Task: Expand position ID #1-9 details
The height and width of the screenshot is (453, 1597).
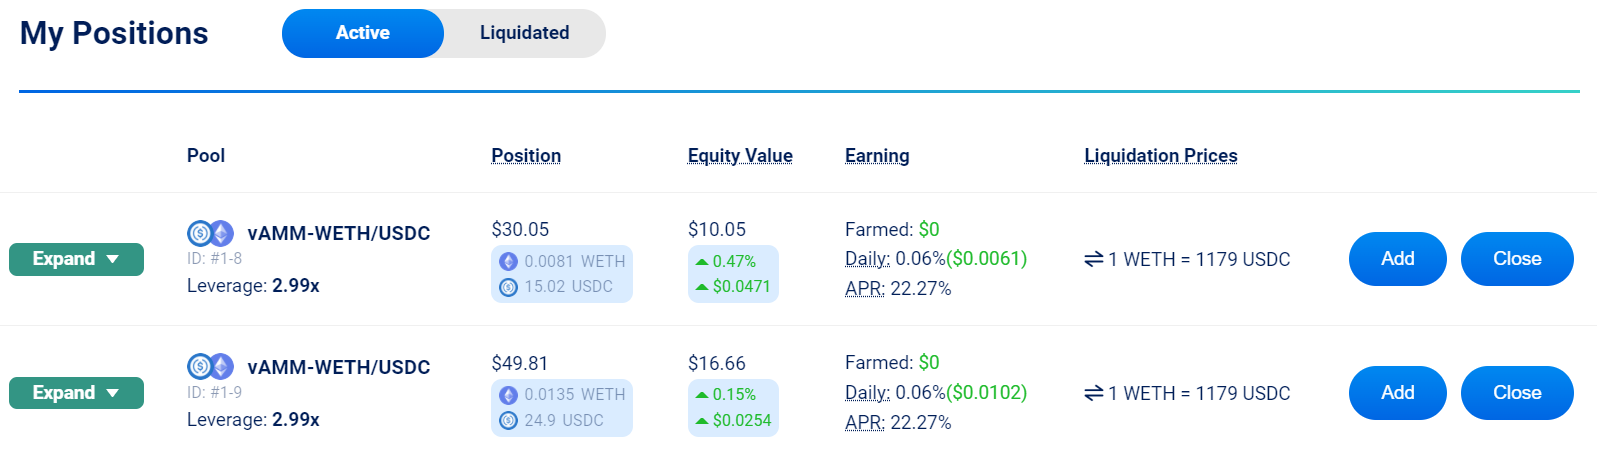Action: click(x=76, y=393)
